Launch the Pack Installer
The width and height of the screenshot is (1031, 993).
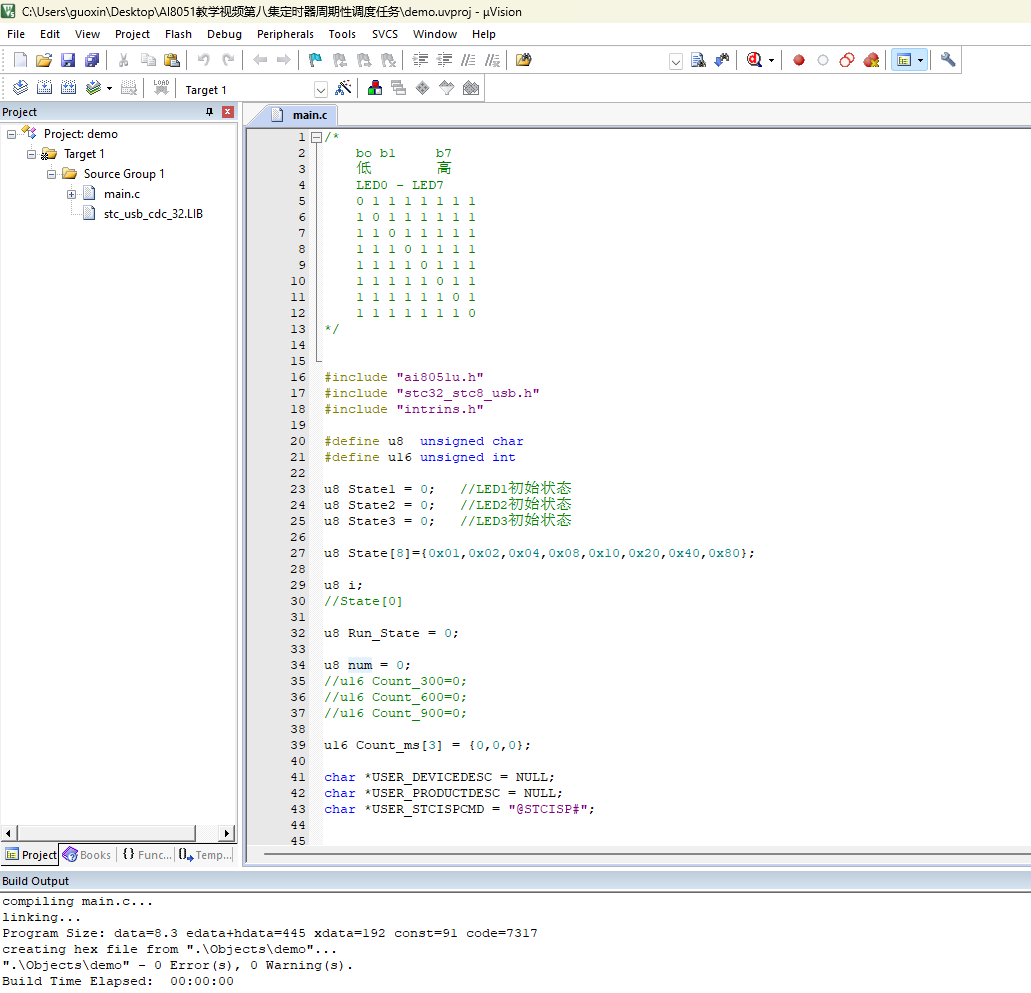click(x=471, y=88)
